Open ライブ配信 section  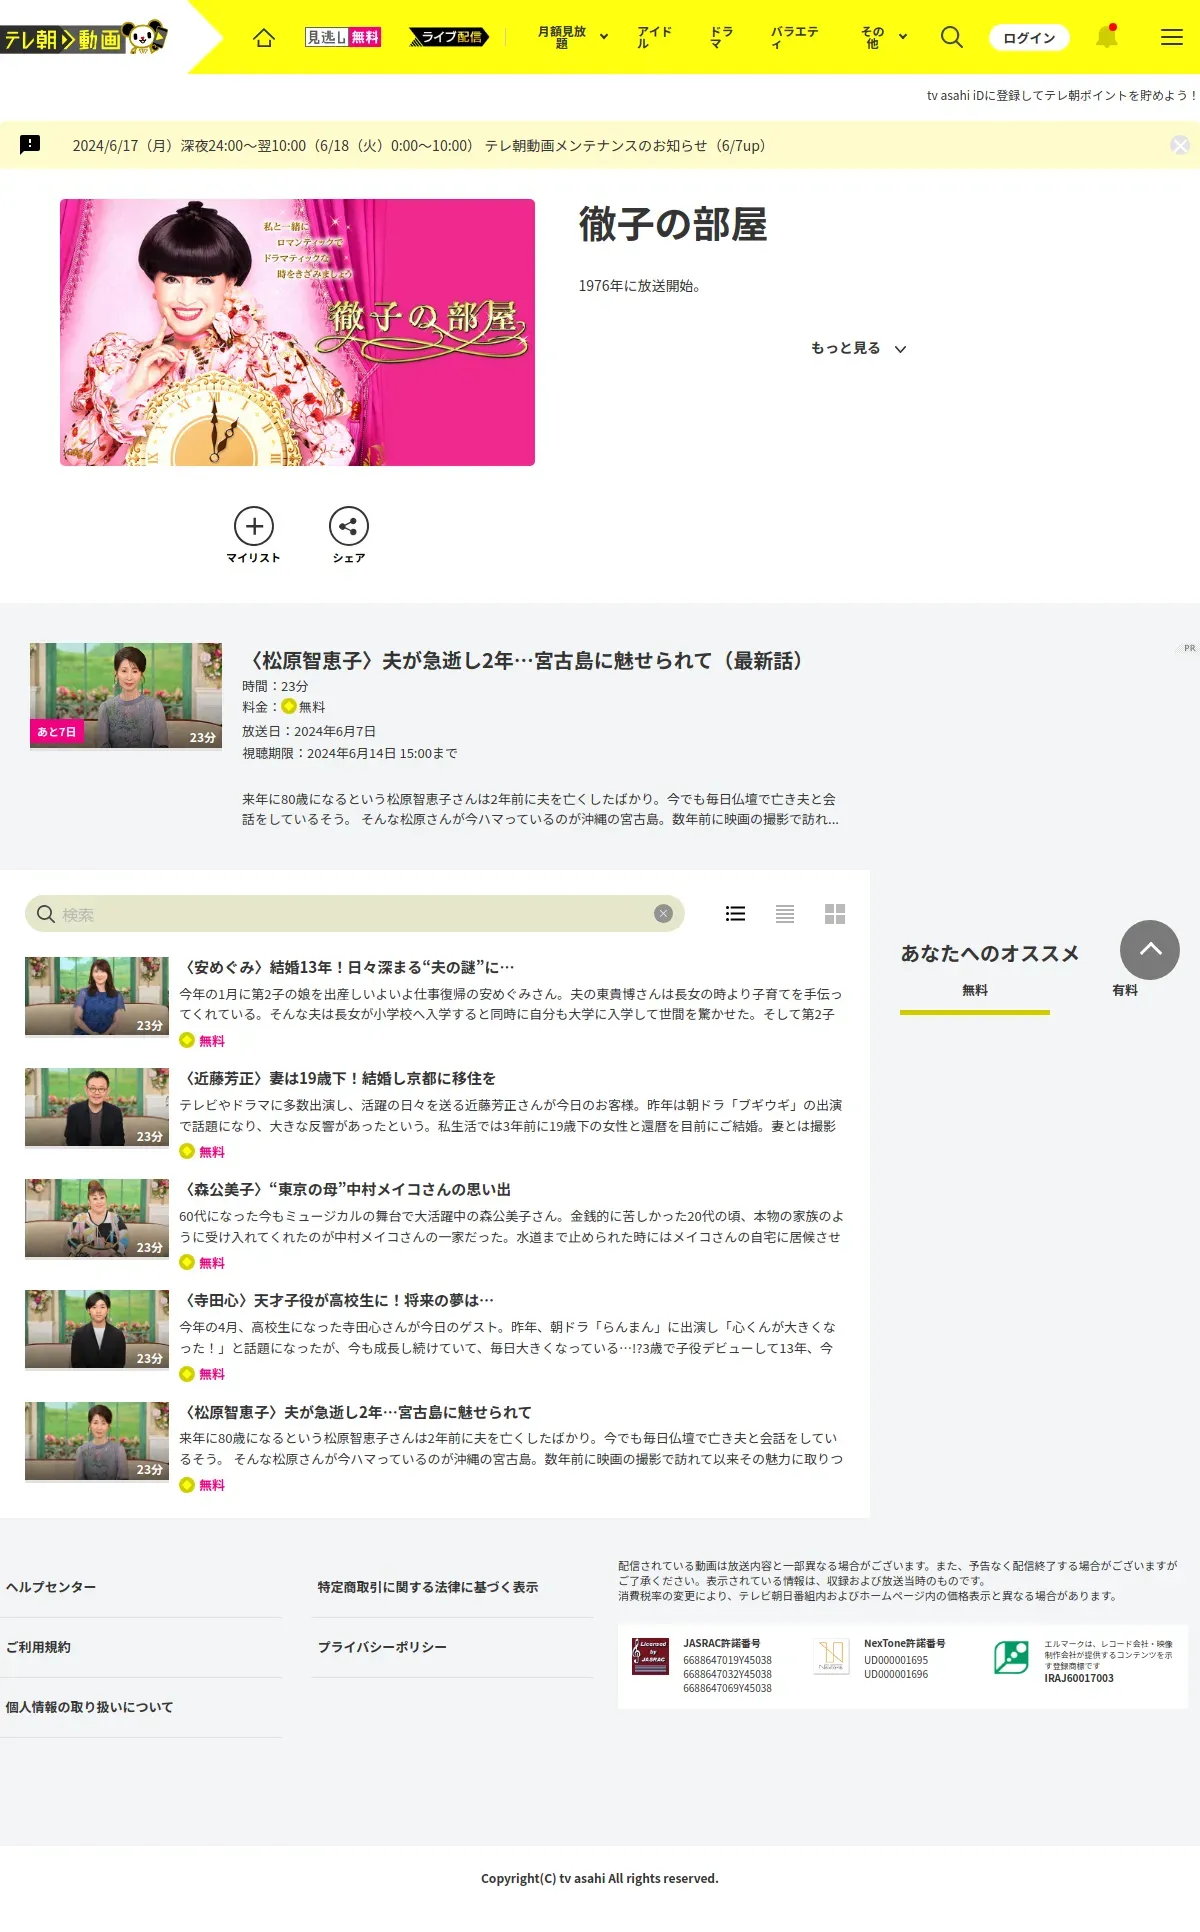point(449,37)
